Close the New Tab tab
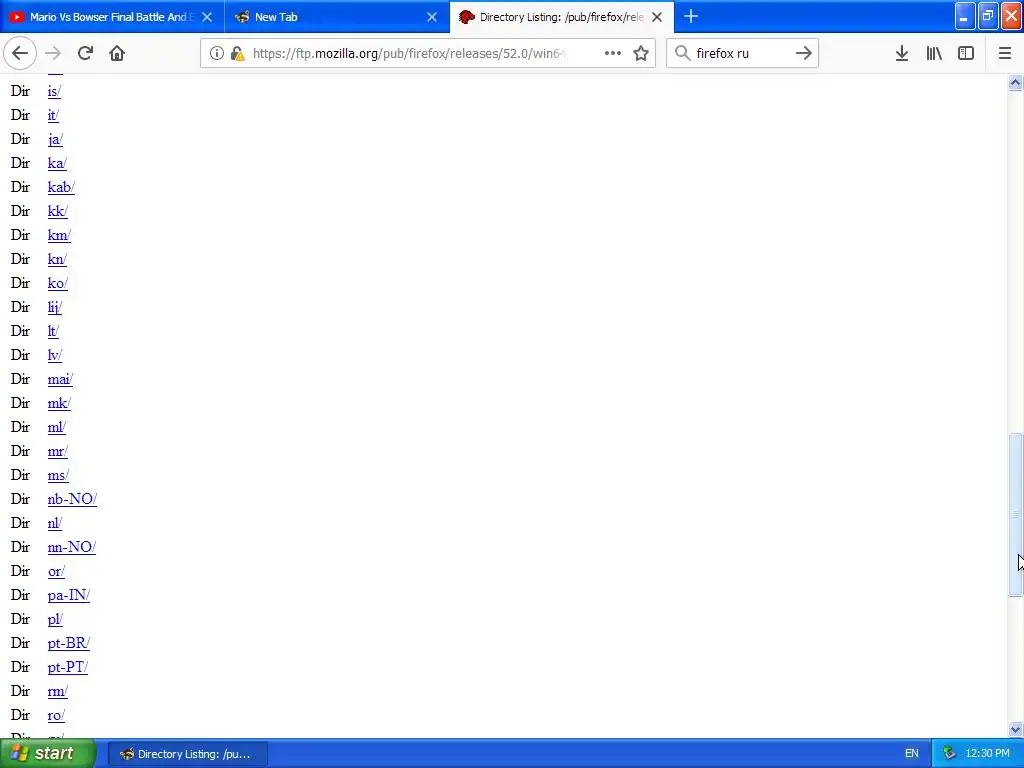Viewport: 1024px width, 768px height. click(432, 17)
